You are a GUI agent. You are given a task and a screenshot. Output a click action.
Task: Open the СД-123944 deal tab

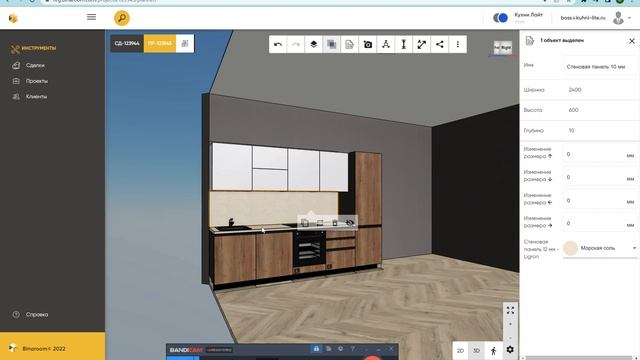(127, 43)
